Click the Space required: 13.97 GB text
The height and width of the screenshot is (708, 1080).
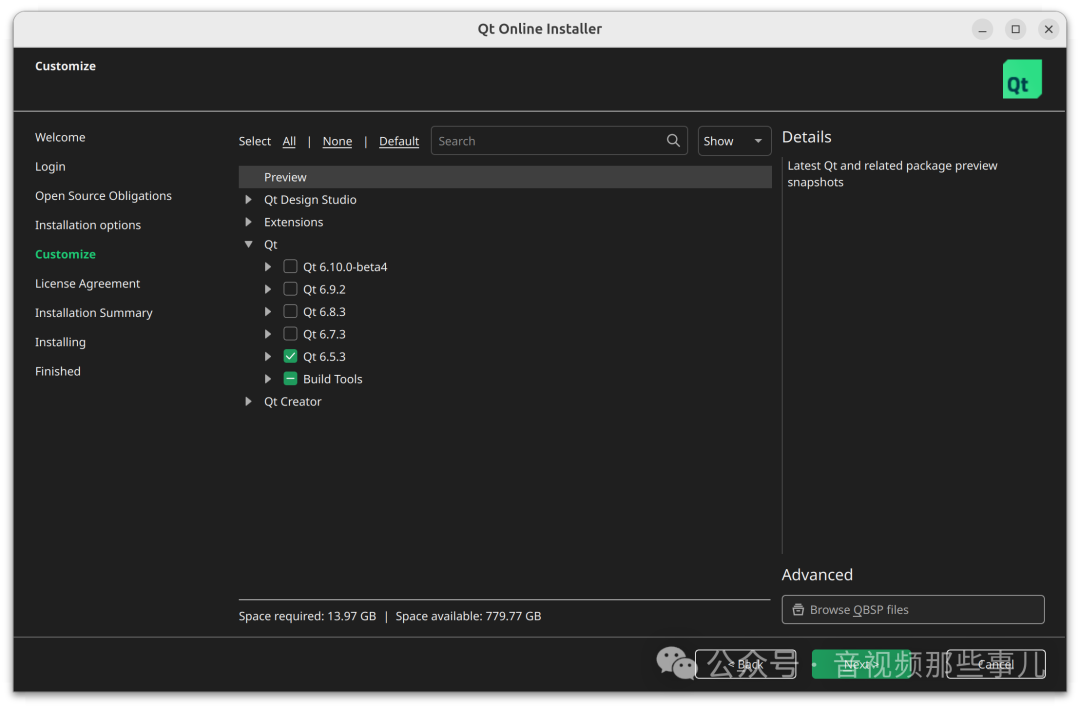click(307, 616)
